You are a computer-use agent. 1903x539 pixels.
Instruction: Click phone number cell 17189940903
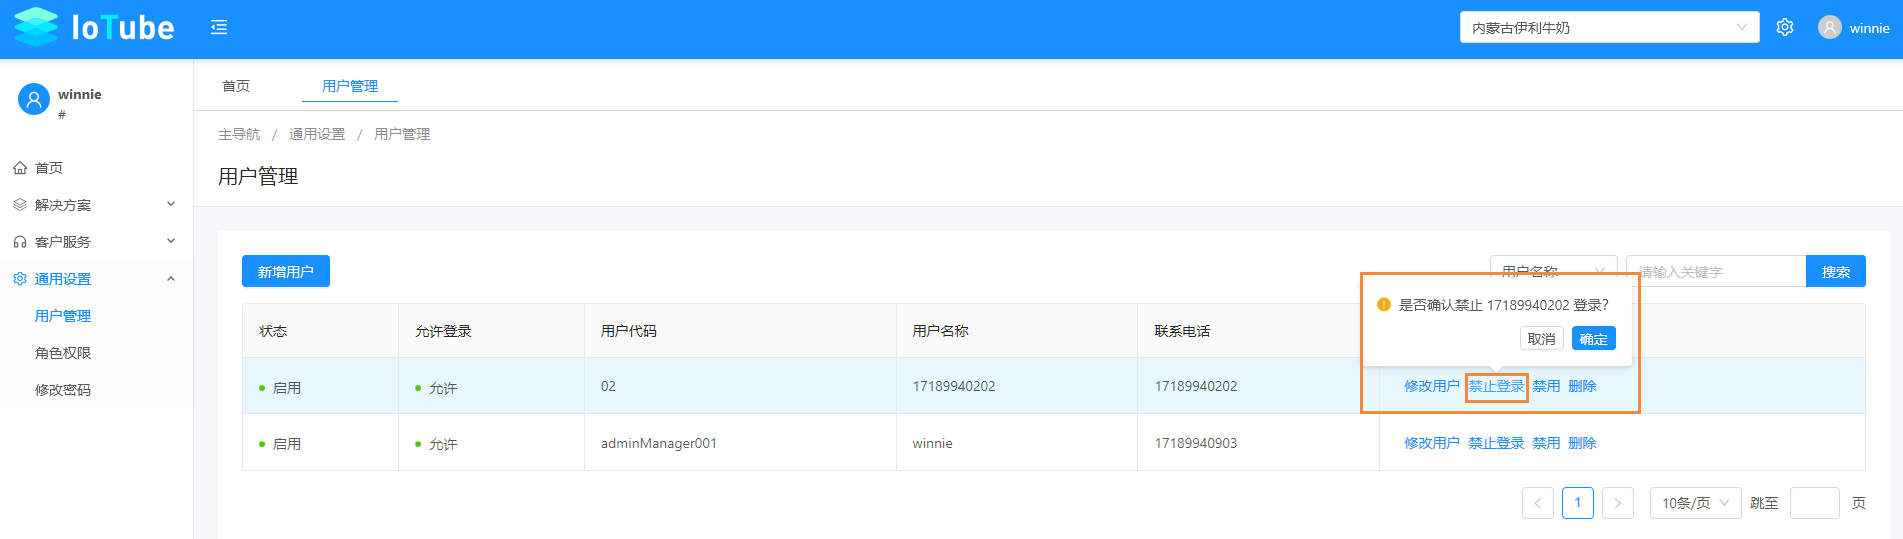click(1196, 443)
